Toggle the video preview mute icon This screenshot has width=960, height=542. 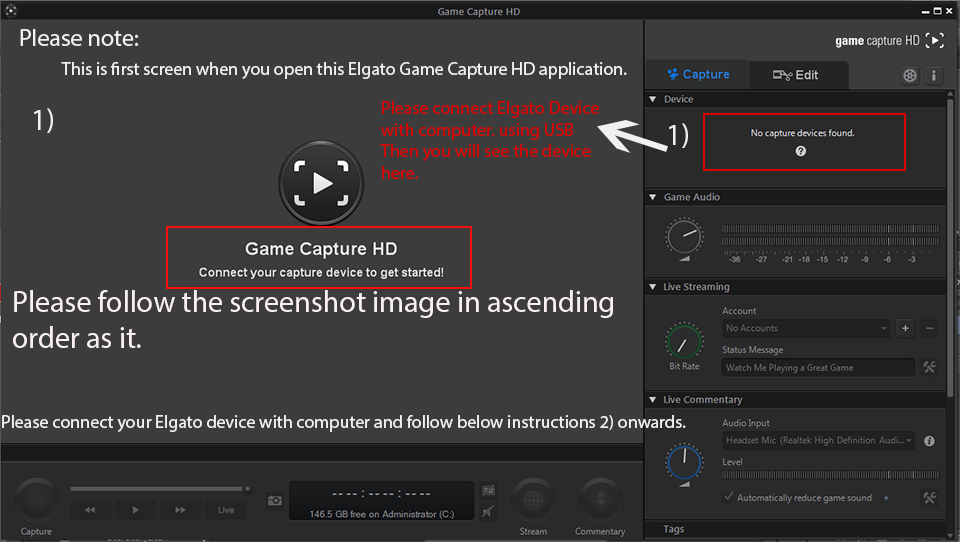click(x=488, y=491)
